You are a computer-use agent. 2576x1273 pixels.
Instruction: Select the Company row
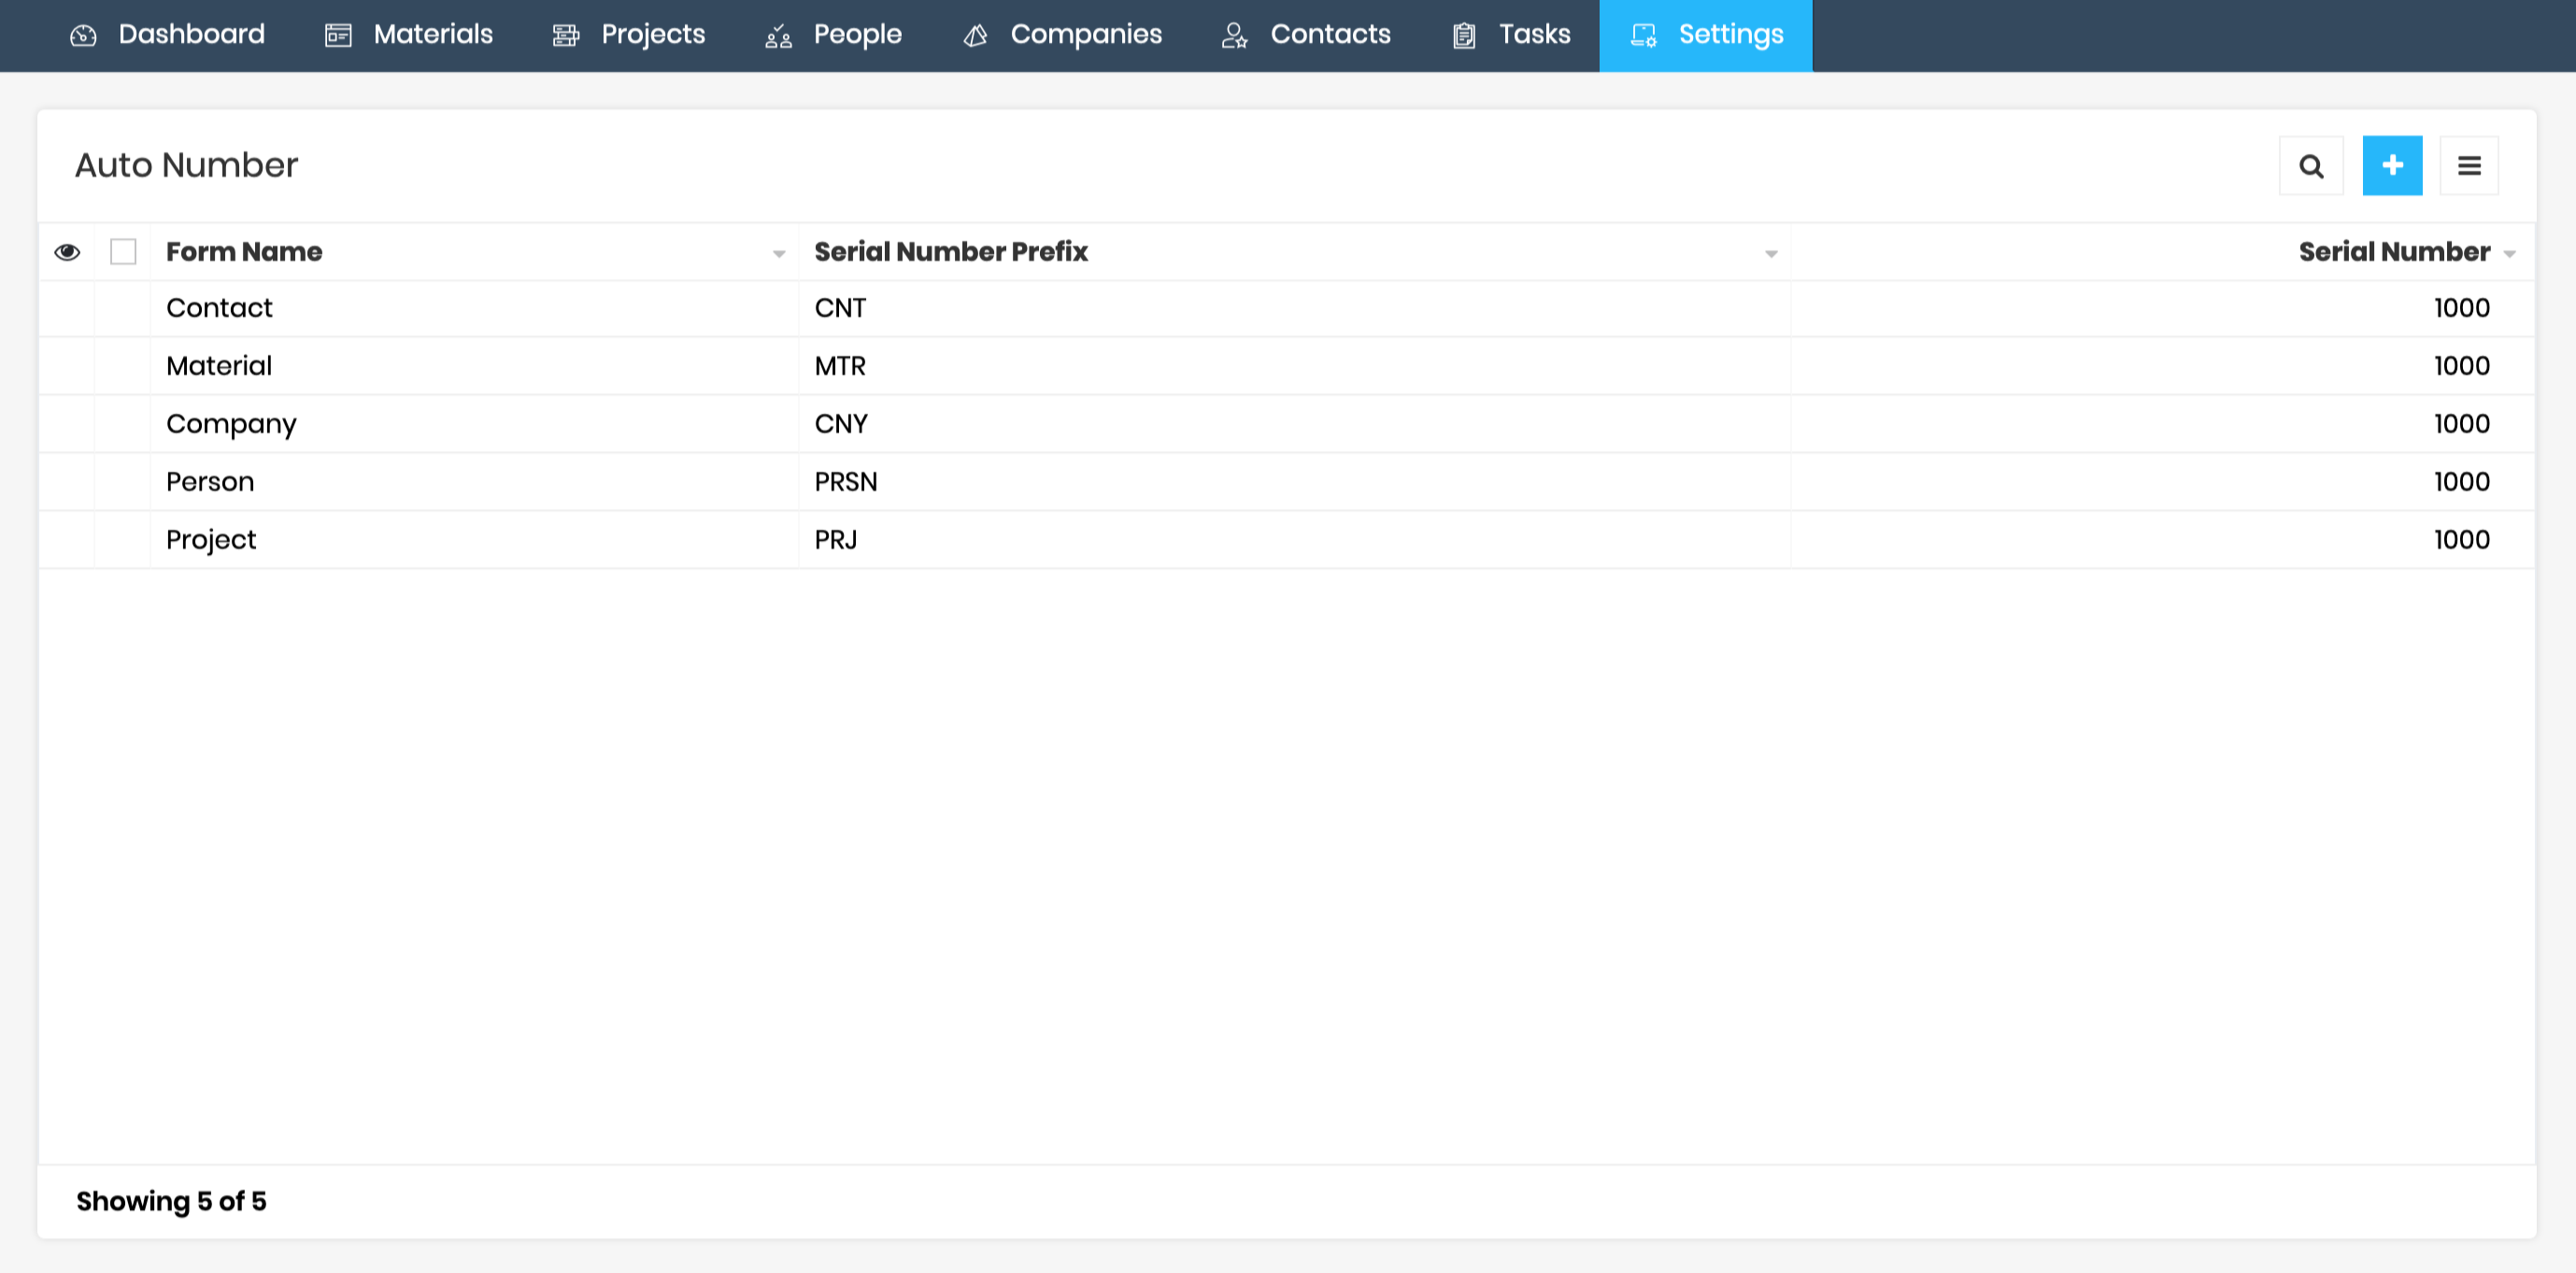pos(1286,425)
